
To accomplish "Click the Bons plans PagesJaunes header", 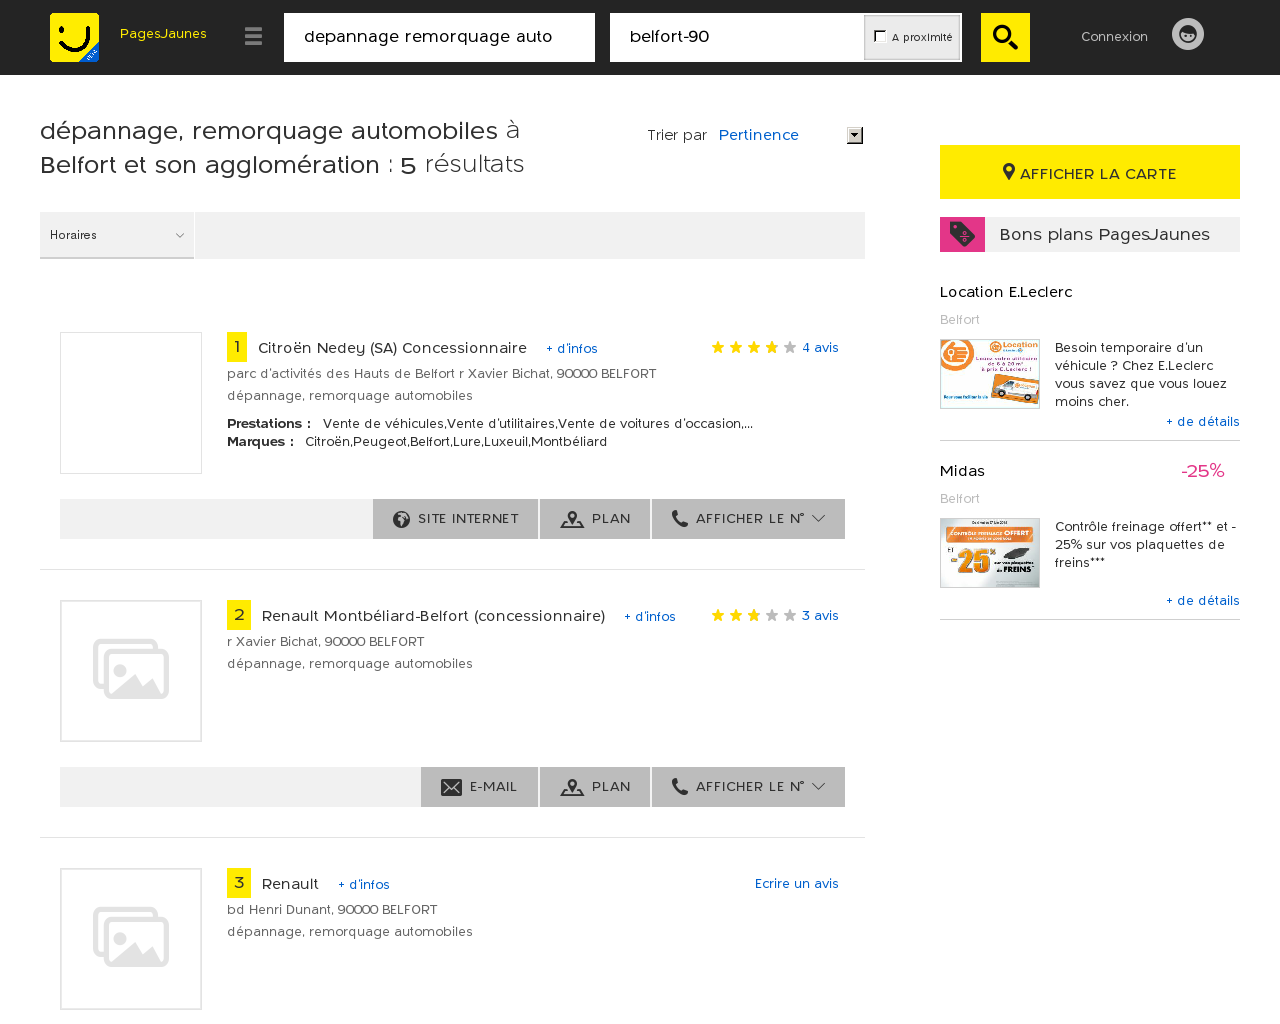I will (x=1090, y=234).
